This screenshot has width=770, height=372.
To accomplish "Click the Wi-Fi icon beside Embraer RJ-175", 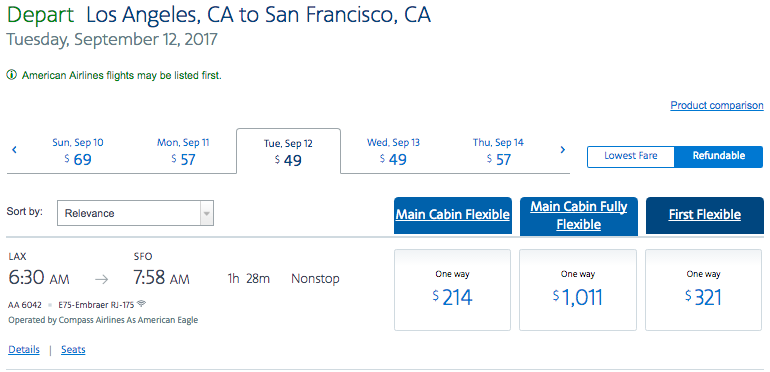I will [141, 304].
